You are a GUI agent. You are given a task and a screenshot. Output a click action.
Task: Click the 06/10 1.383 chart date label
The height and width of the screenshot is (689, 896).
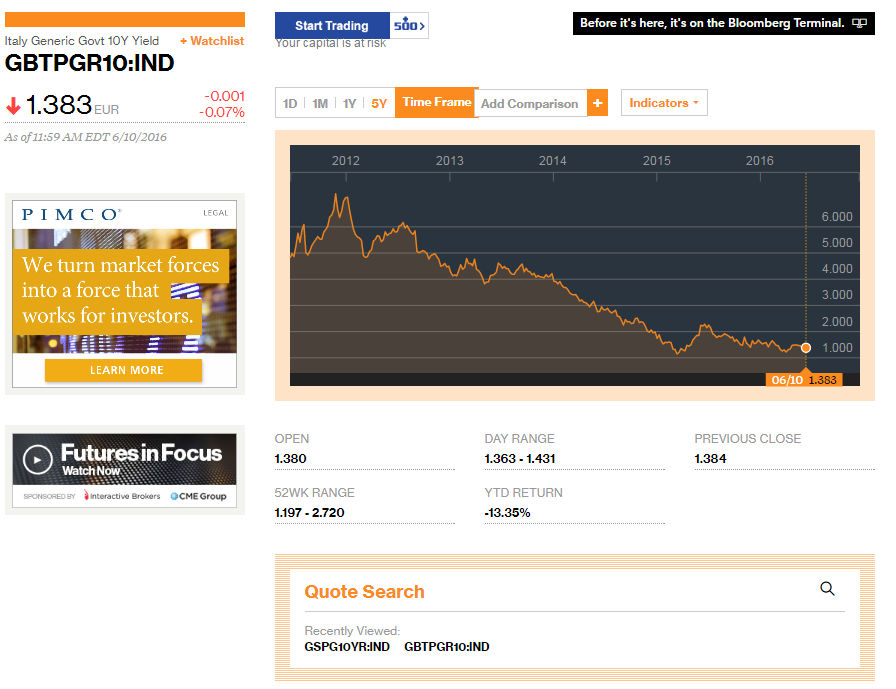tap(803, 380)
